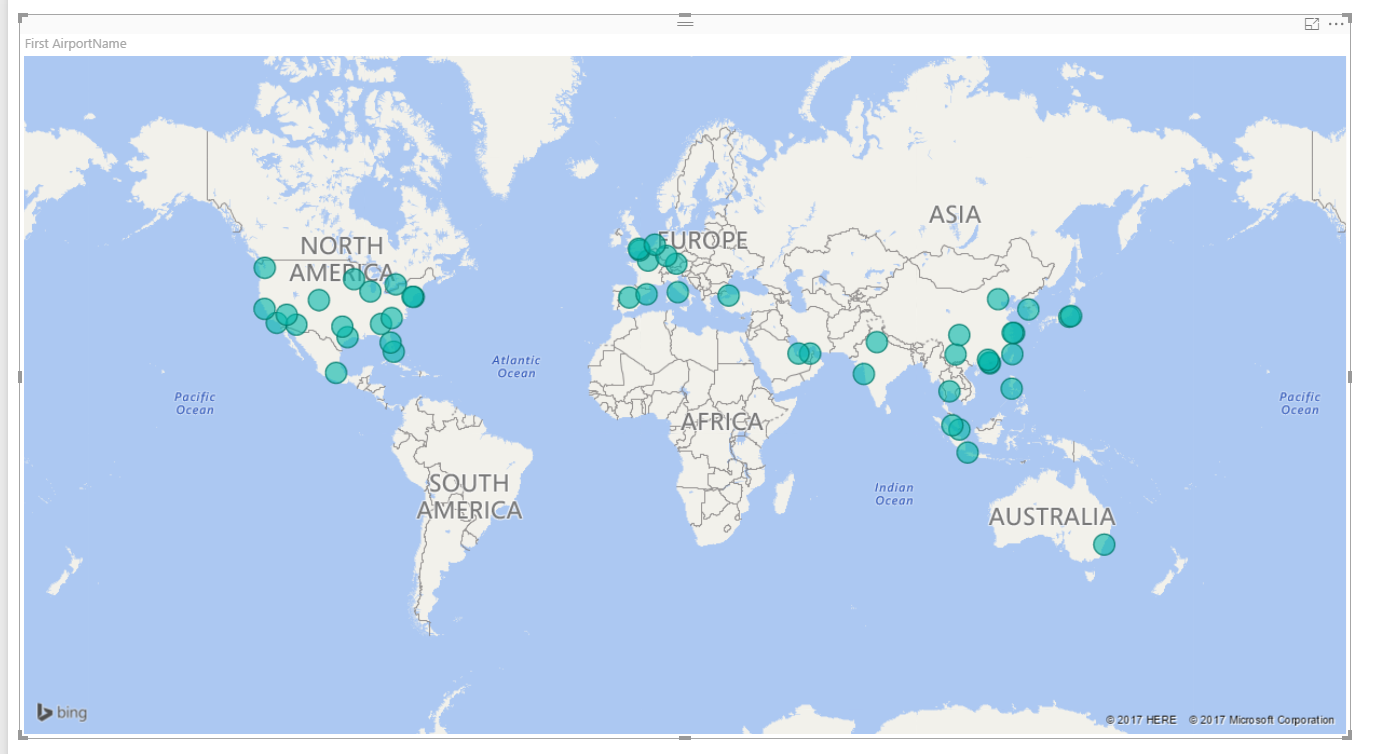The image size is (1377, 754).
Task: Click the Bing logo in the corner
Action: pos(62,712)
